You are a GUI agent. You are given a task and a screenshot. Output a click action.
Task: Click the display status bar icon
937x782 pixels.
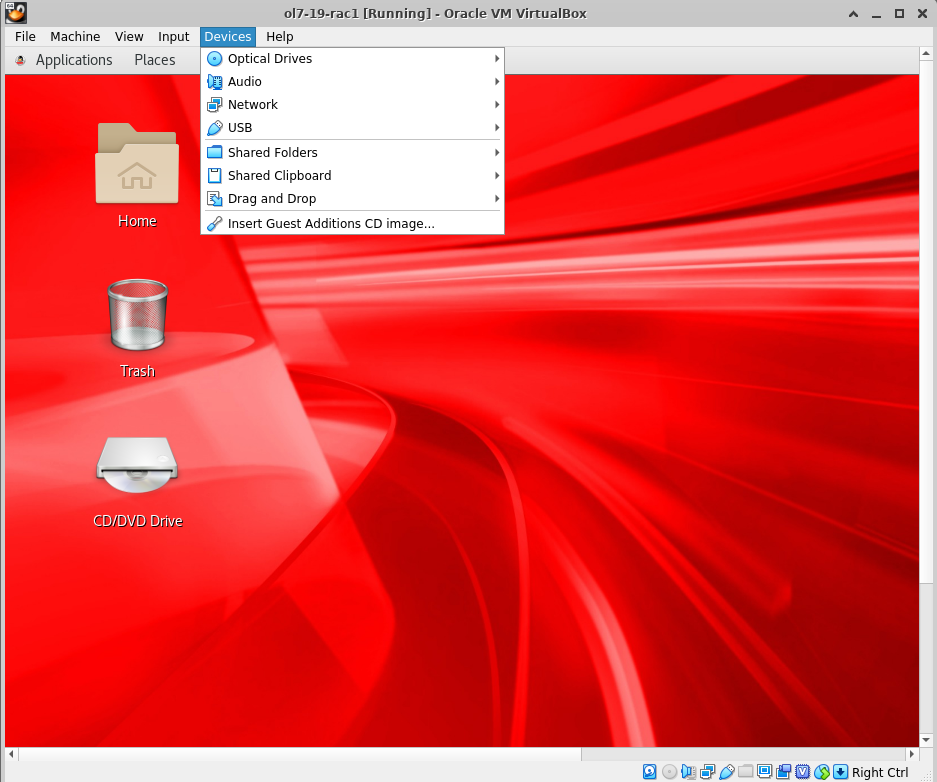pyautogui.click(x=764, y=771)
